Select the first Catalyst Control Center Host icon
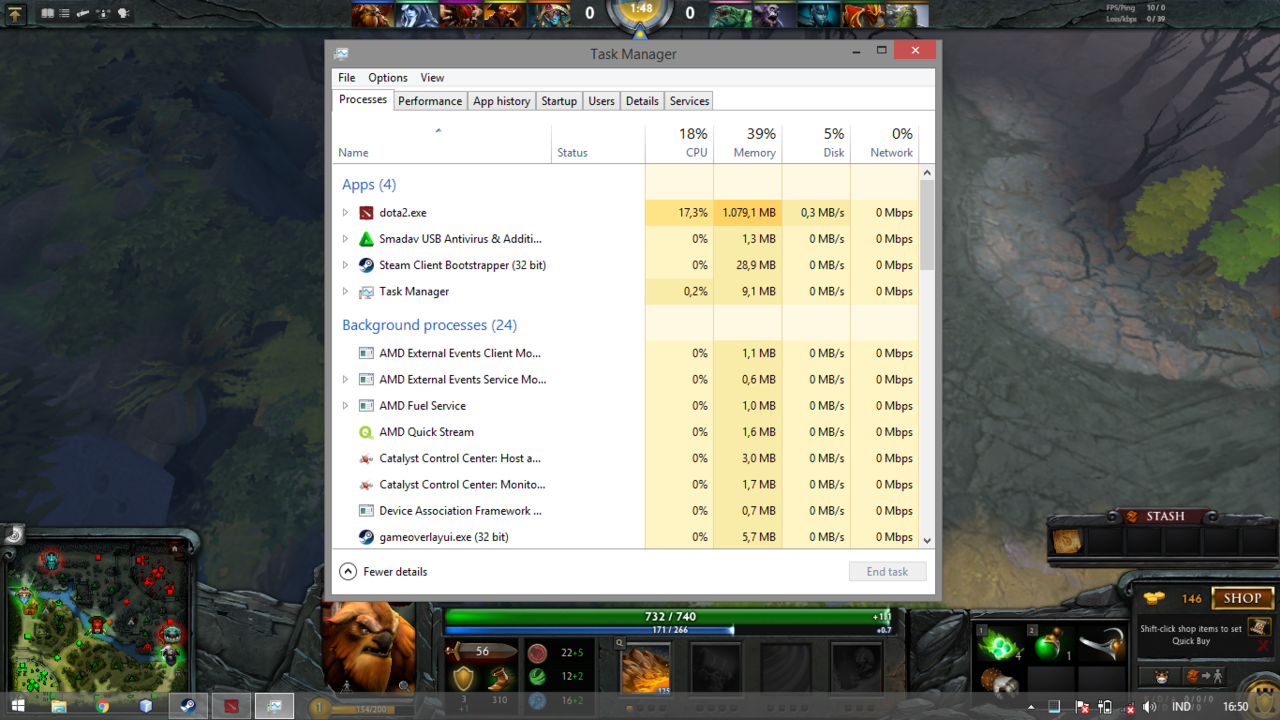 (366, 458)
